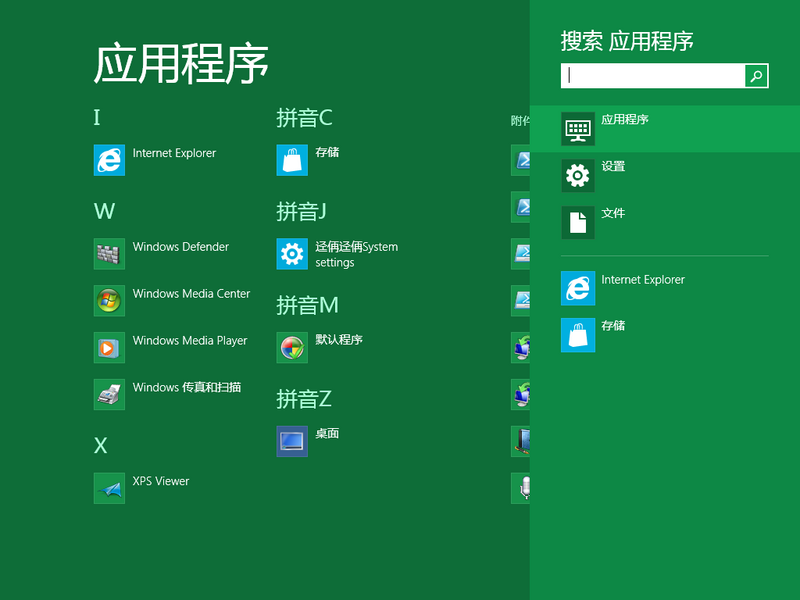Click inside the search apps text field
This screenshot has height=600, width=800.
(653, 76)
